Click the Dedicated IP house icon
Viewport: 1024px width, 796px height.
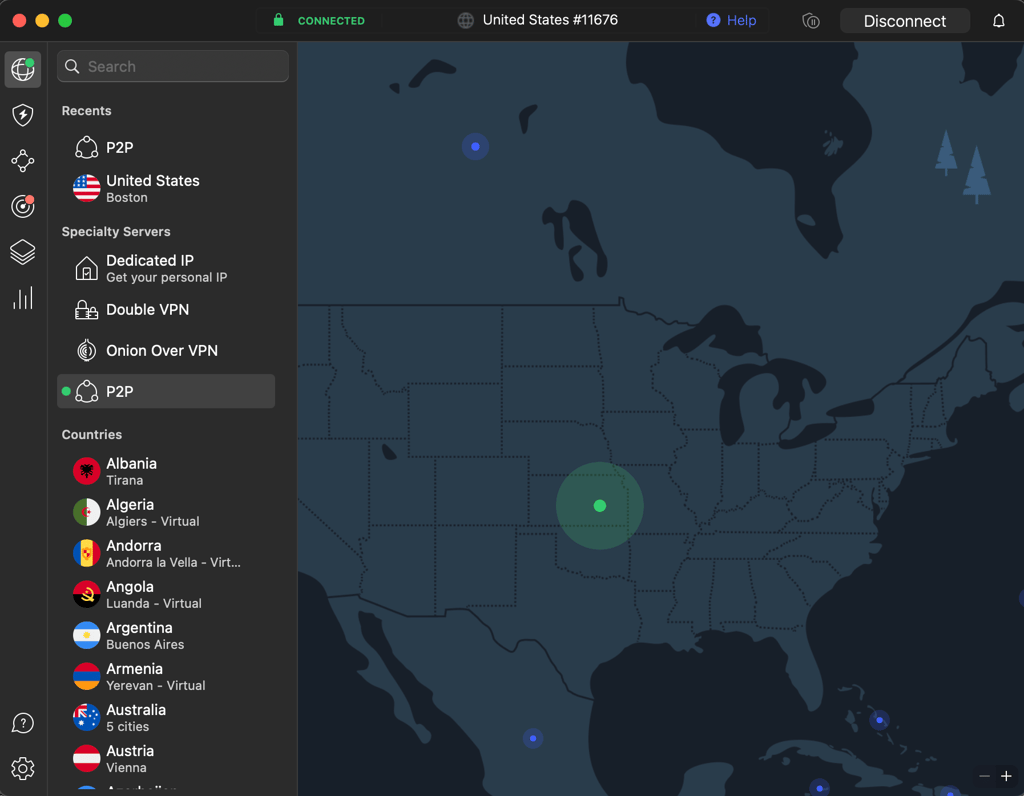coord(86,268)
